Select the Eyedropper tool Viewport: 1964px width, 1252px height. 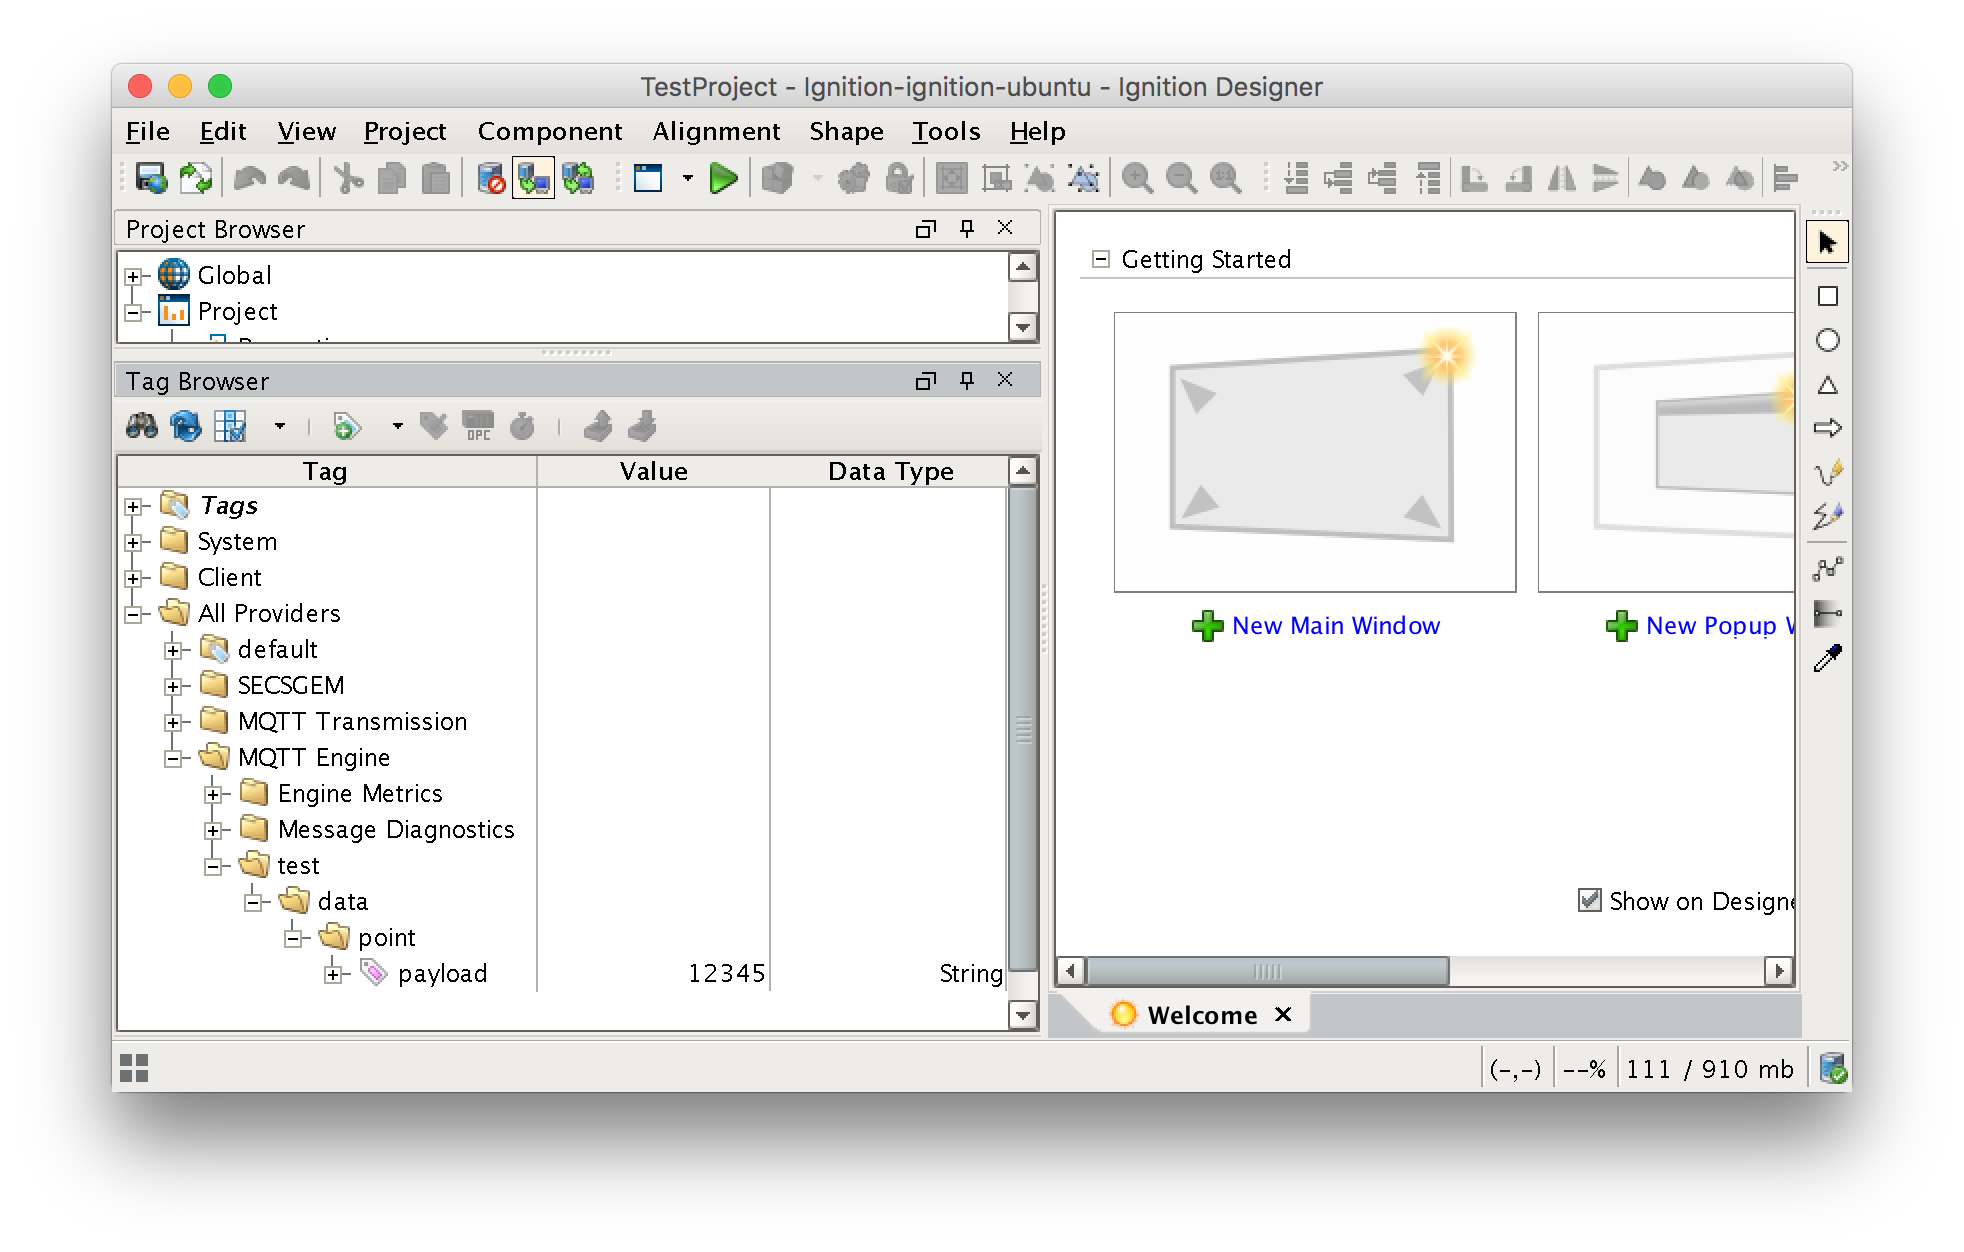coord(1827,658)
